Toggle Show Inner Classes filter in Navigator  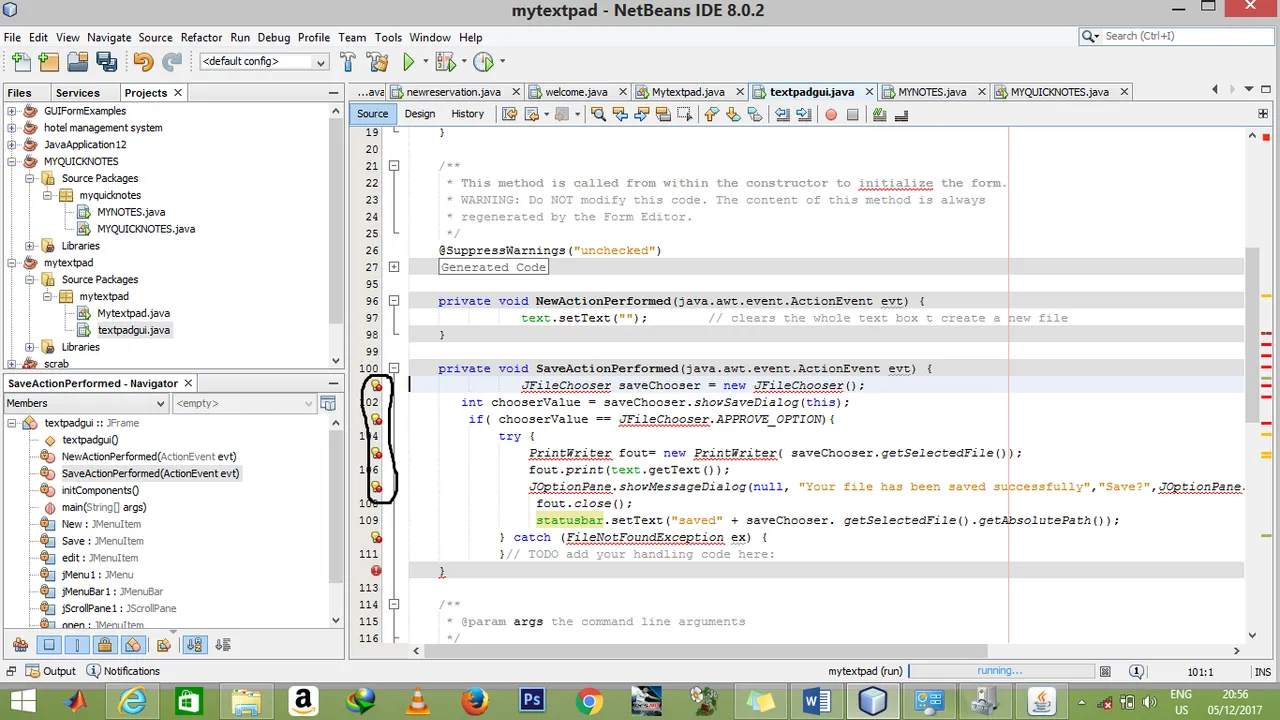coord(133,645)
